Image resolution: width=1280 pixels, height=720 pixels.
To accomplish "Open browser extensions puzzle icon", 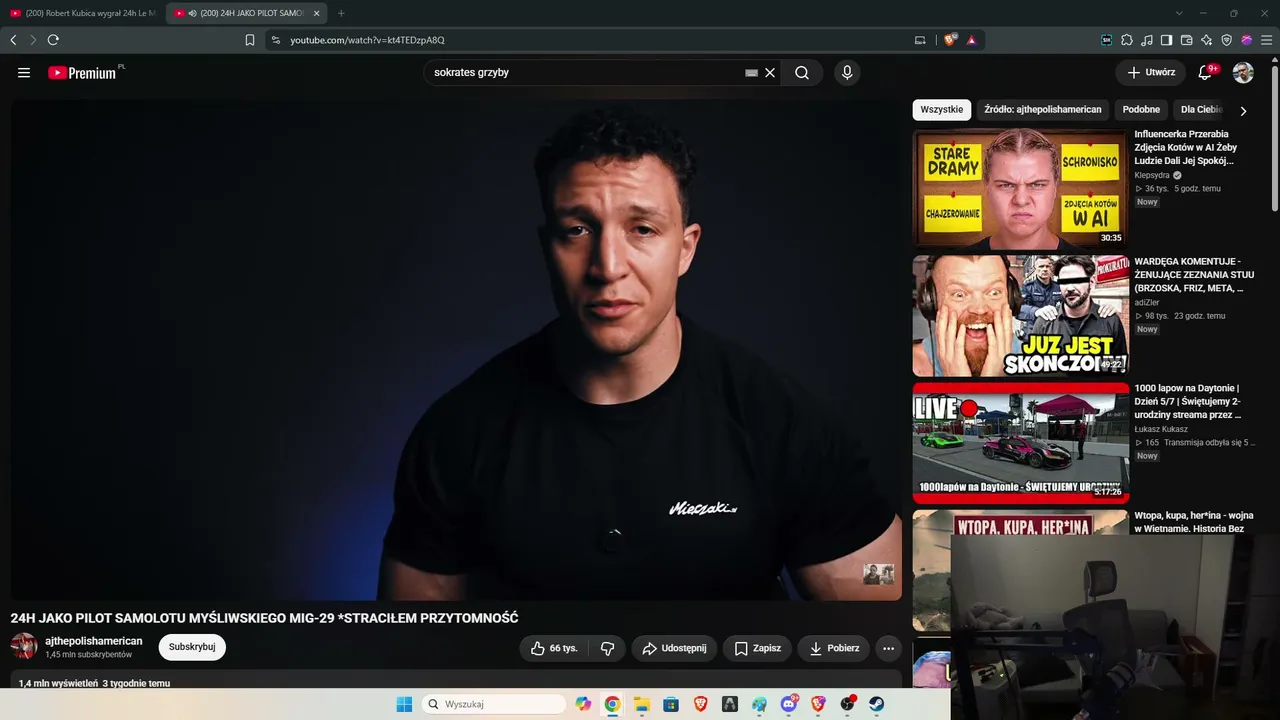I will point(1127,40).
